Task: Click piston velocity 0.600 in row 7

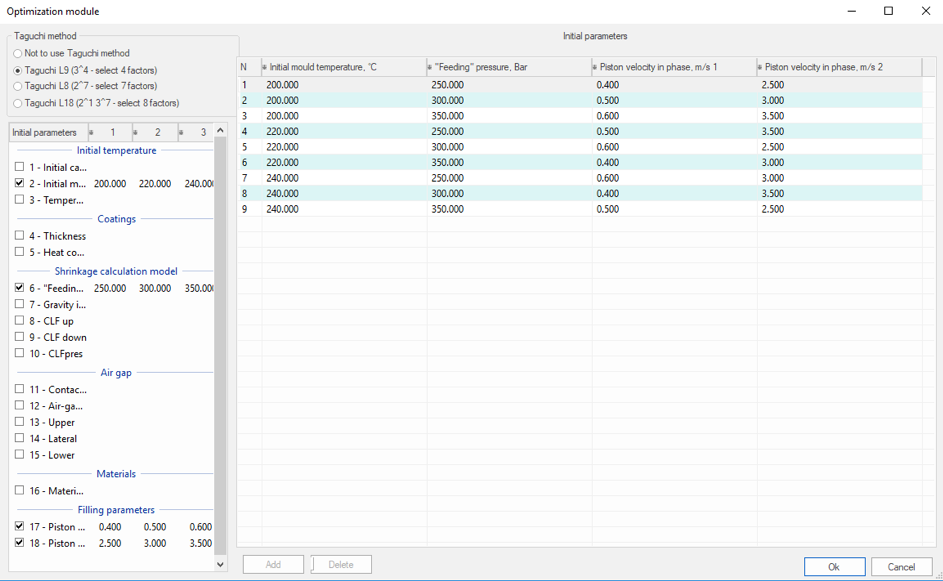Action: (674, 178)
